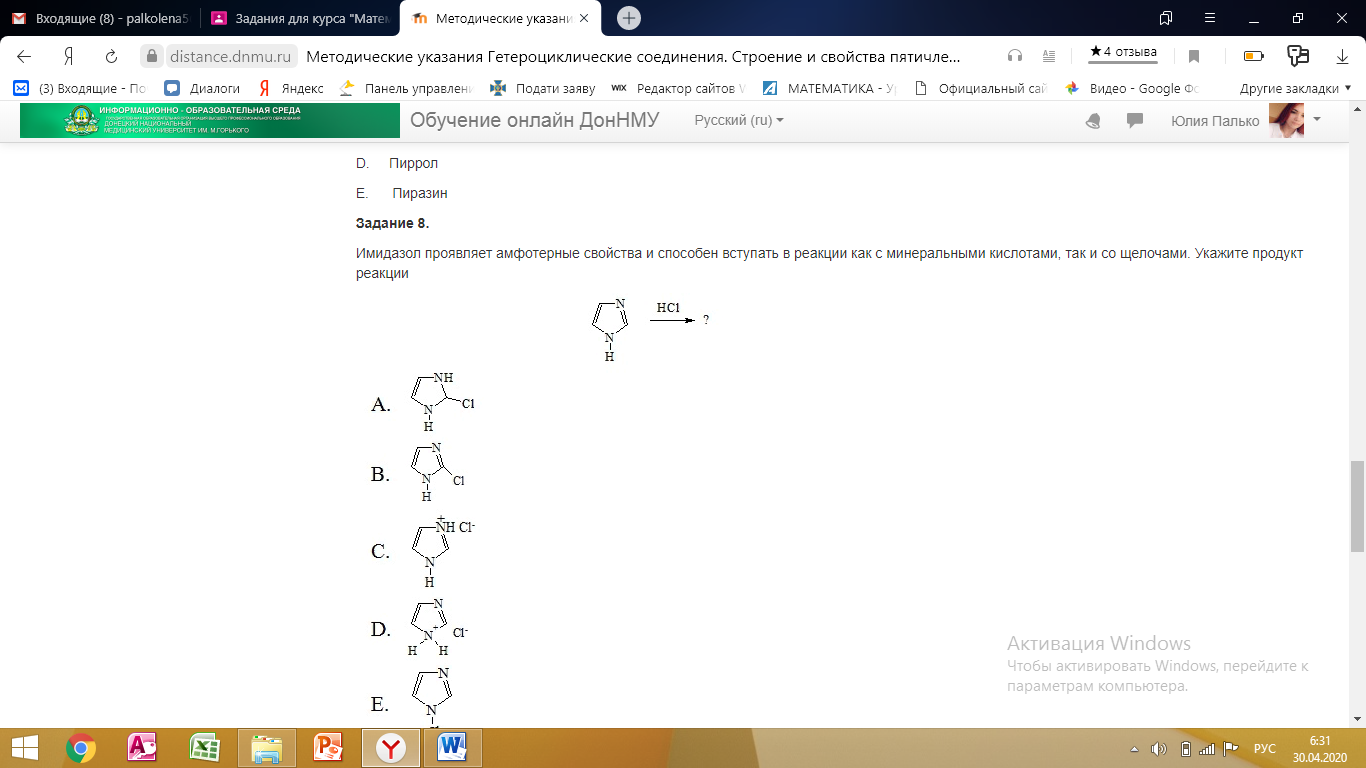The height and width of the screenshot is (768, 1366).
Task: Click 'Обучение онлайн ДонНМУ' site title
Action: 534,120
